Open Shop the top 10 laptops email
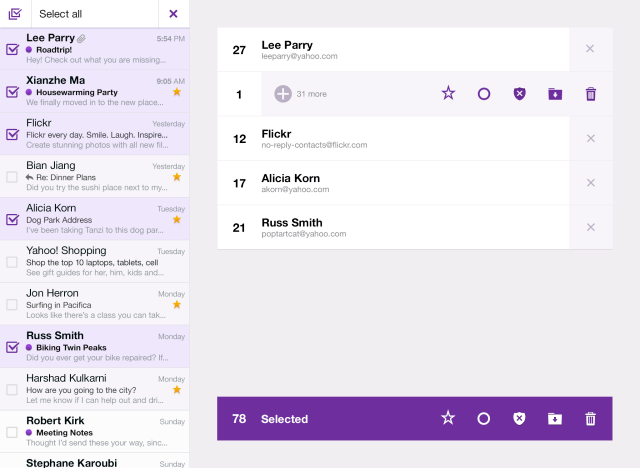Image resolution: width=640 pixels, height=468 pixels. coord(95,262)
